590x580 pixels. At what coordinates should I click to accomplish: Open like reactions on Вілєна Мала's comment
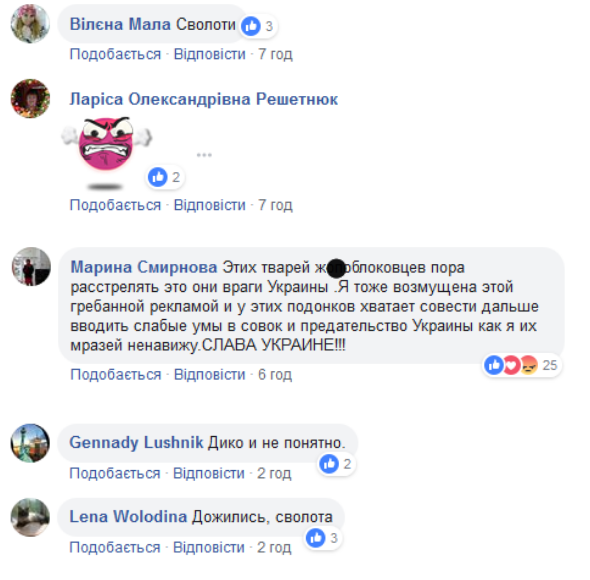(259, 26)
